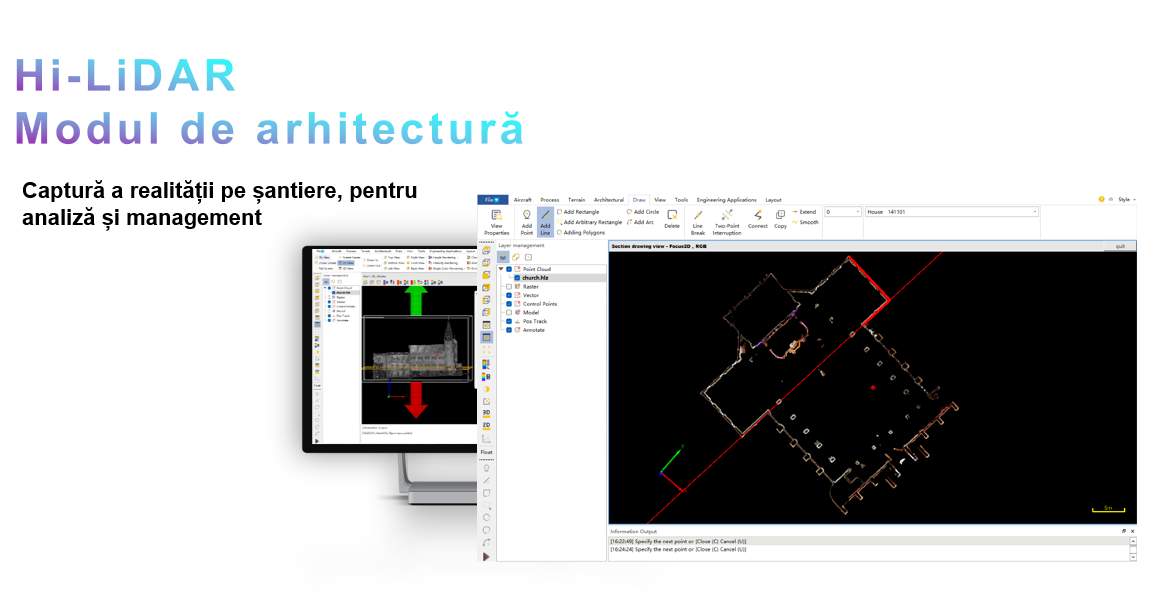Click the yellow help icon beside Style
1166x615 pixels.
pos(1101,199)
